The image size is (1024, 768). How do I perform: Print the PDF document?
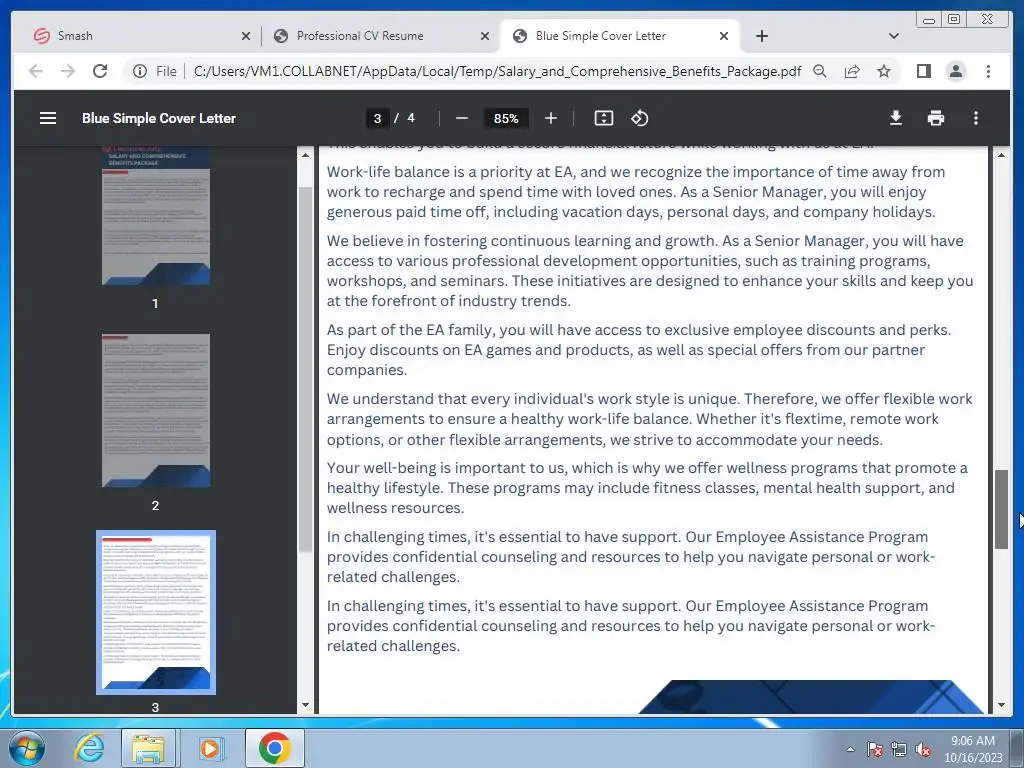click(936, 118)
